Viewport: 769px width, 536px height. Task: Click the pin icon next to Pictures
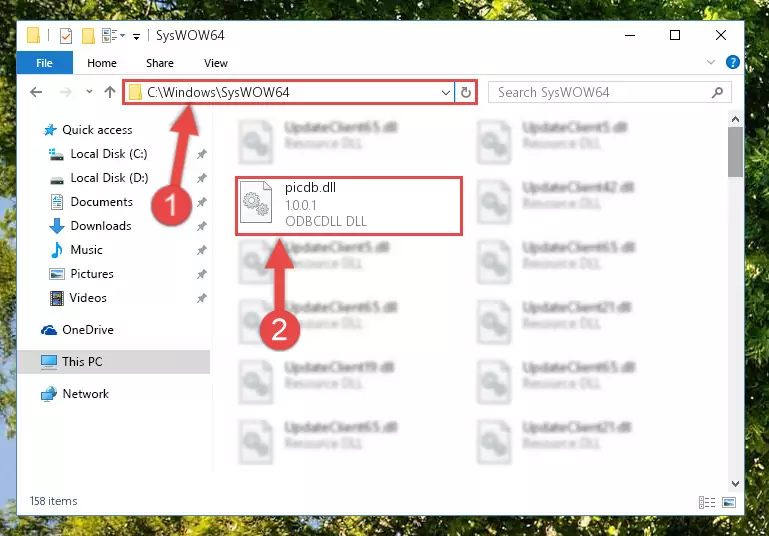pyautogui.click(x=202, y=274)
